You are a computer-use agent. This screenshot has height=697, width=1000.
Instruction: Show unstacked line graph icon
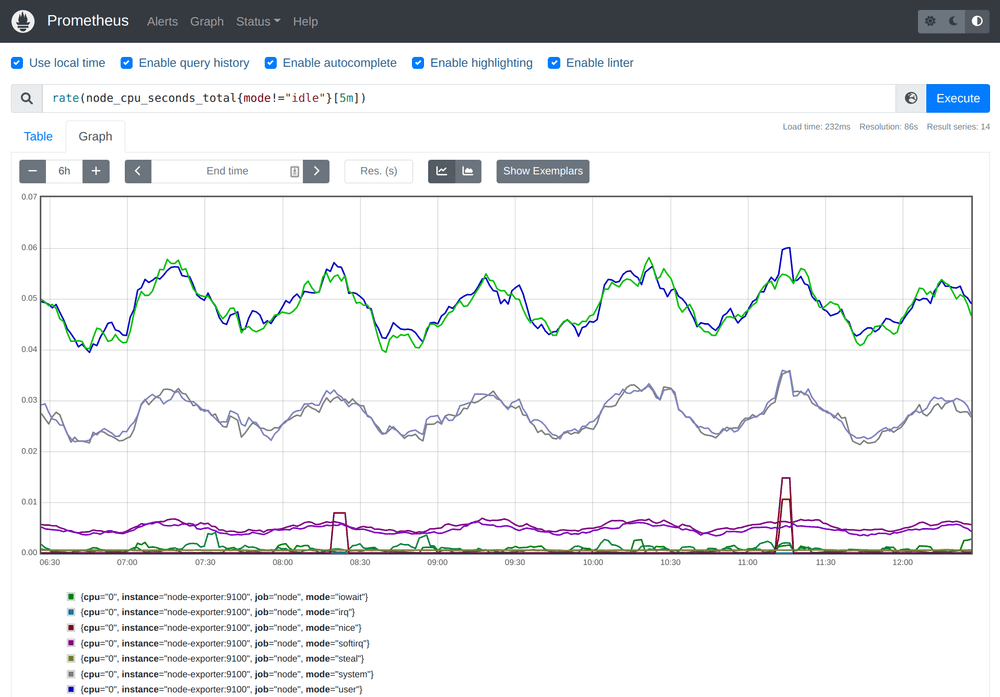click(x=441, y=171)
